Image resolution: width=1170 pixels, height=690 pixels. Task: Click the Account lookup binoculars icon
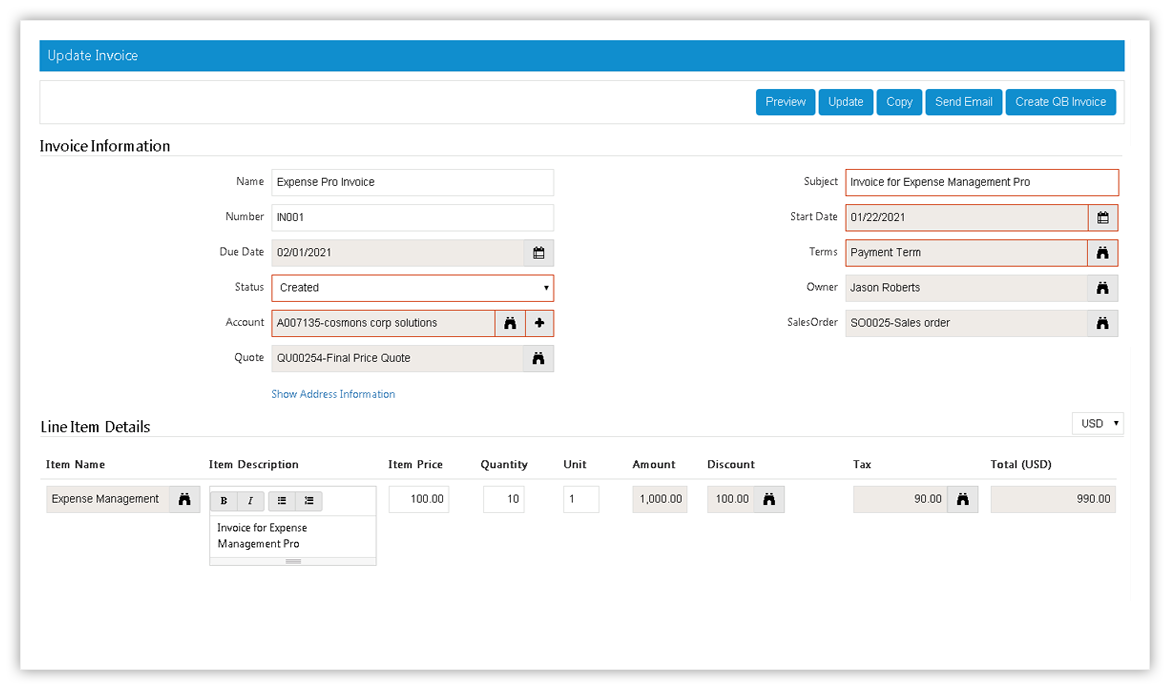click(x=510, y=323)
